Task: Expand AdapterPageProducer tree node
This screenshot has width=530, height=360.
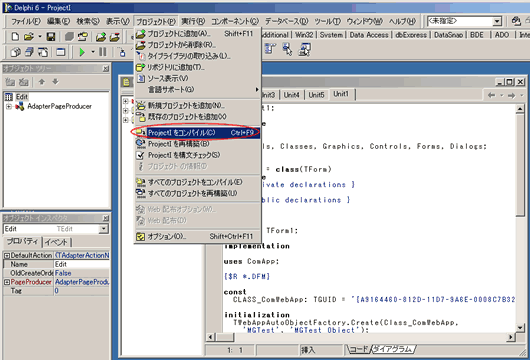Action: tap(9, 106)
